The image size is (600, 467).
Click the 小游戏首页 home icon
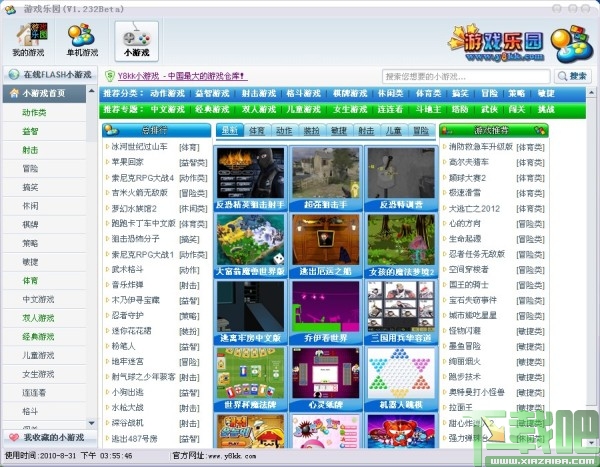point(14,93)
